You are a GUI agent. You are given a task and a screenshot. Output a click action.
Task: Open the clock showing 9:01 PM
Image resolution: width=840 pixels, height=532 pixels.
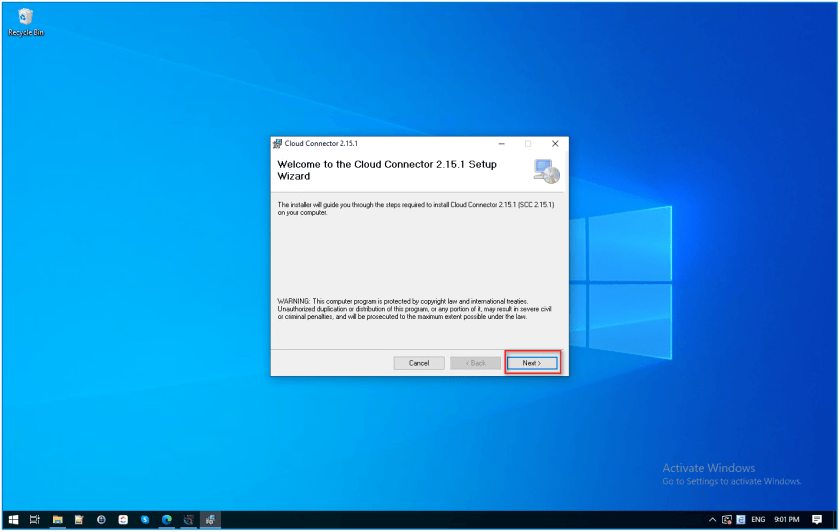tap(786, 519)
